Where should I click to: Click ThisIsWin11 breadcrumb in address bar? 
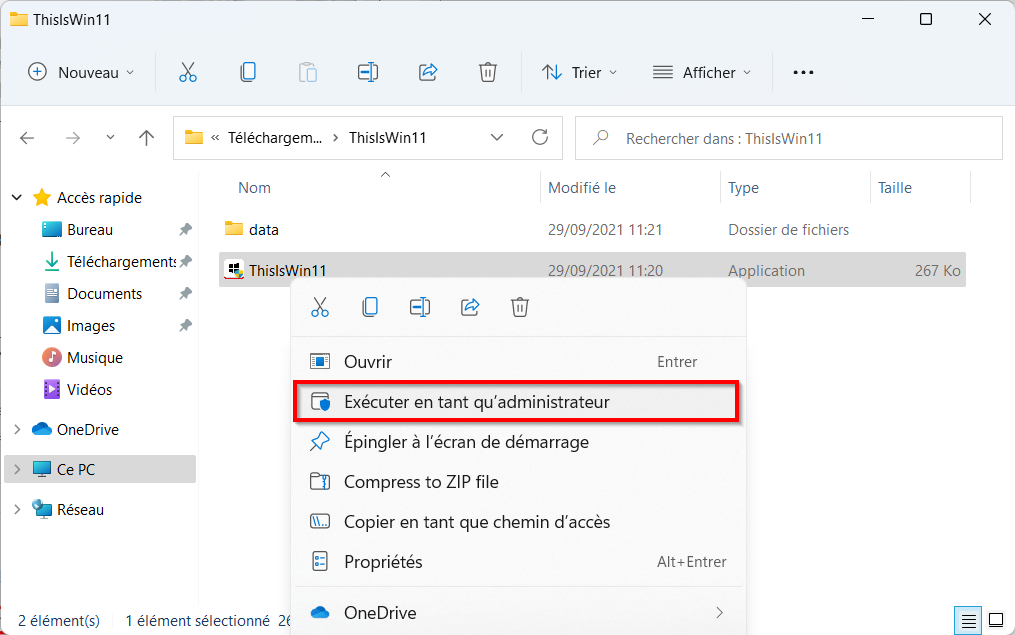click(x=387, y=138)
